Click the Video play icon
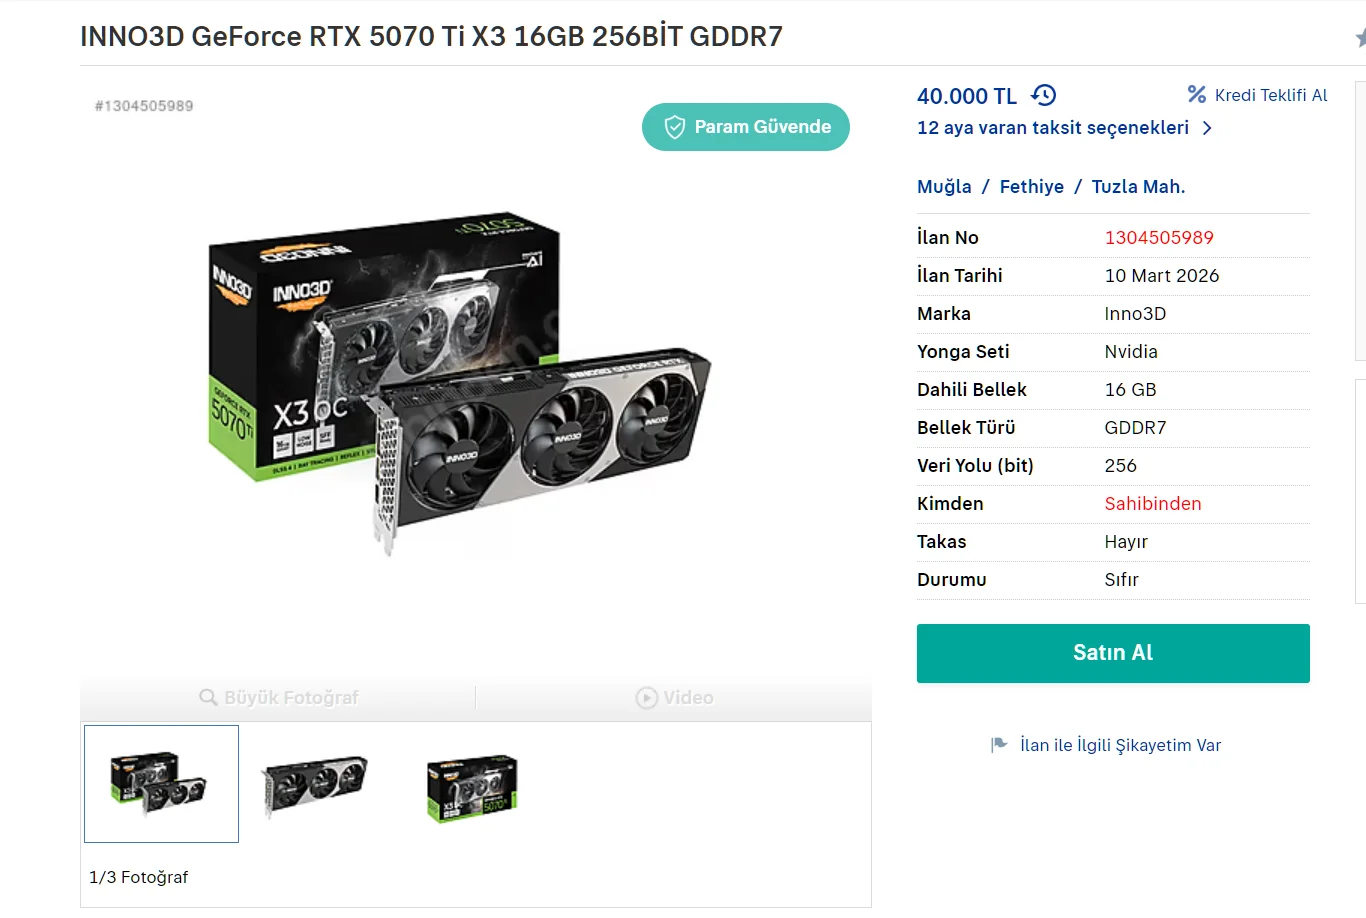1366x918 pixels. 647,697
